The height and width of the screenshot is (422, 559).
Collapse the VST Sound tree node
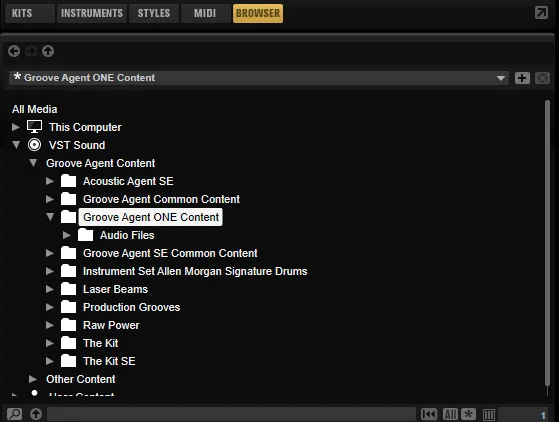tap(16, 145)
